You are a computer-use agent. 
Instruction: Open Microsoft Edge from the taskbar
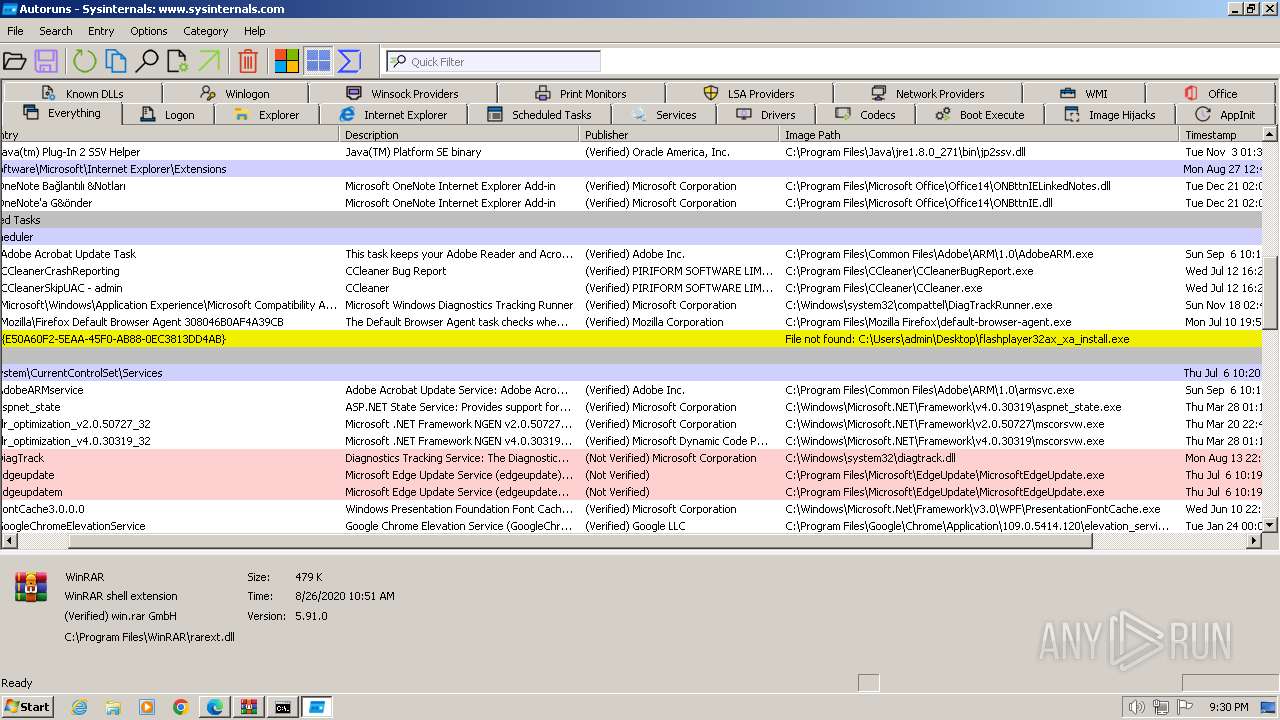click(215, 707)
